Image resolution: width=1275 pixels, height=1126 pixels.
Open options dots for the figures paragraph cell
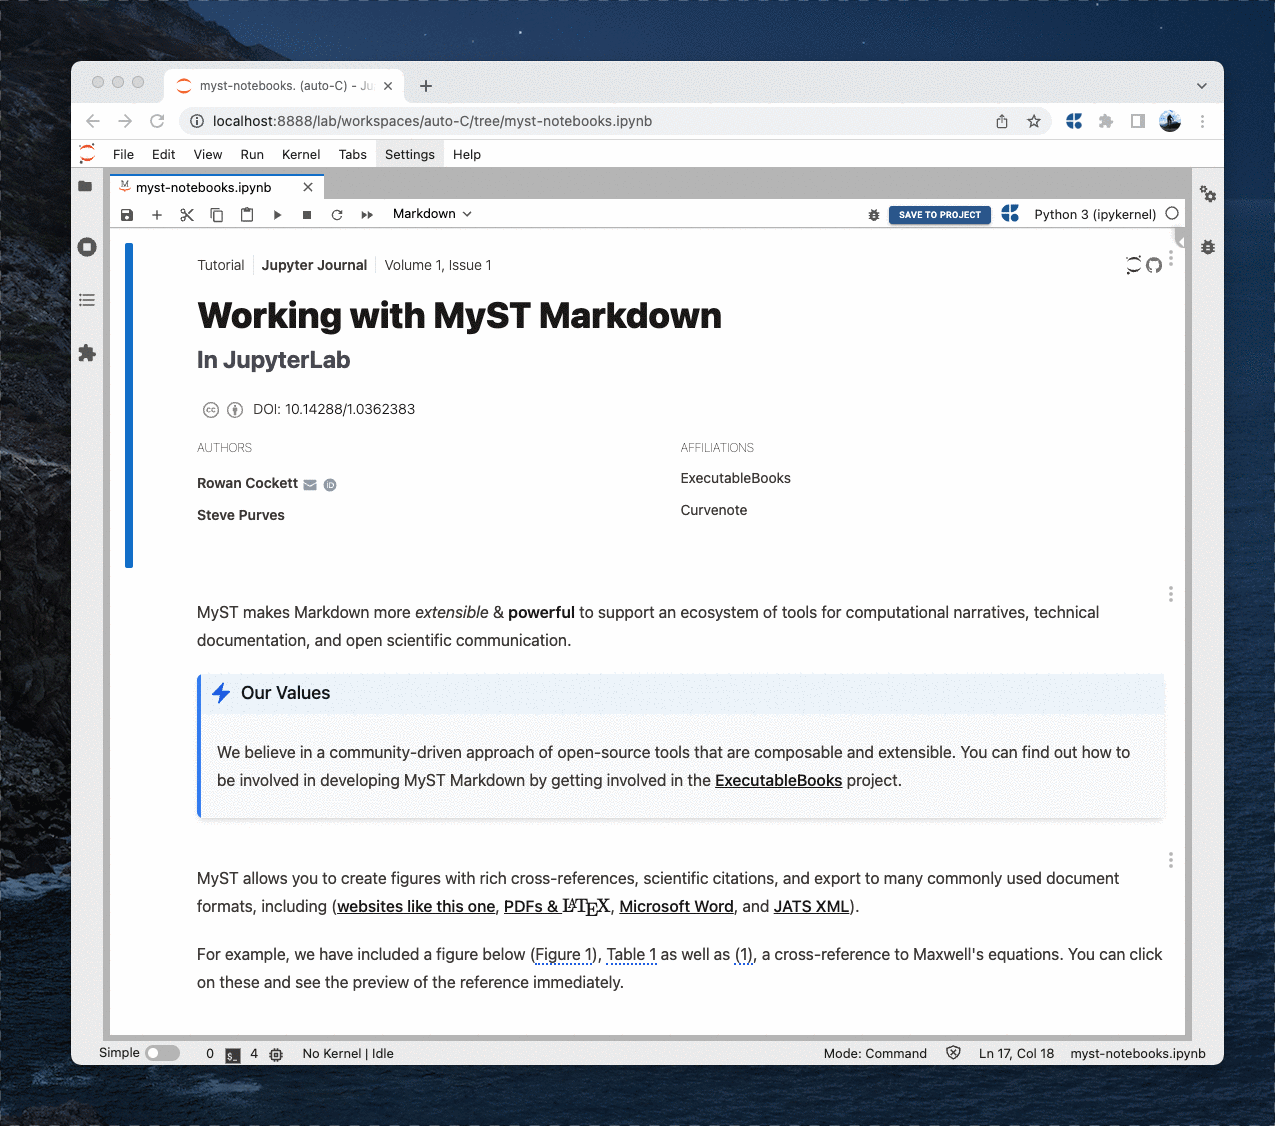click(x=1171, y=860)
